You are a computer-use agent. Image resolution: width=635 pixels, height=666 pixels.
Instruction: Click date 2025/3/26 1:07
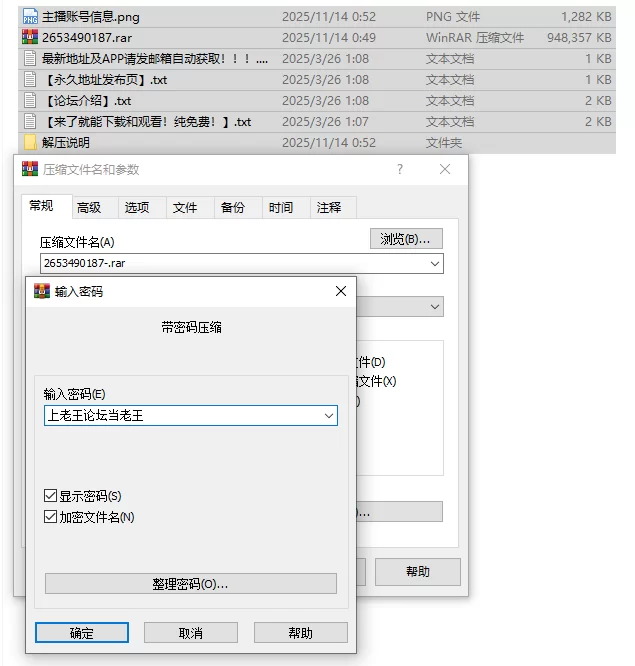pyautogui.click(x=325, y=122)
